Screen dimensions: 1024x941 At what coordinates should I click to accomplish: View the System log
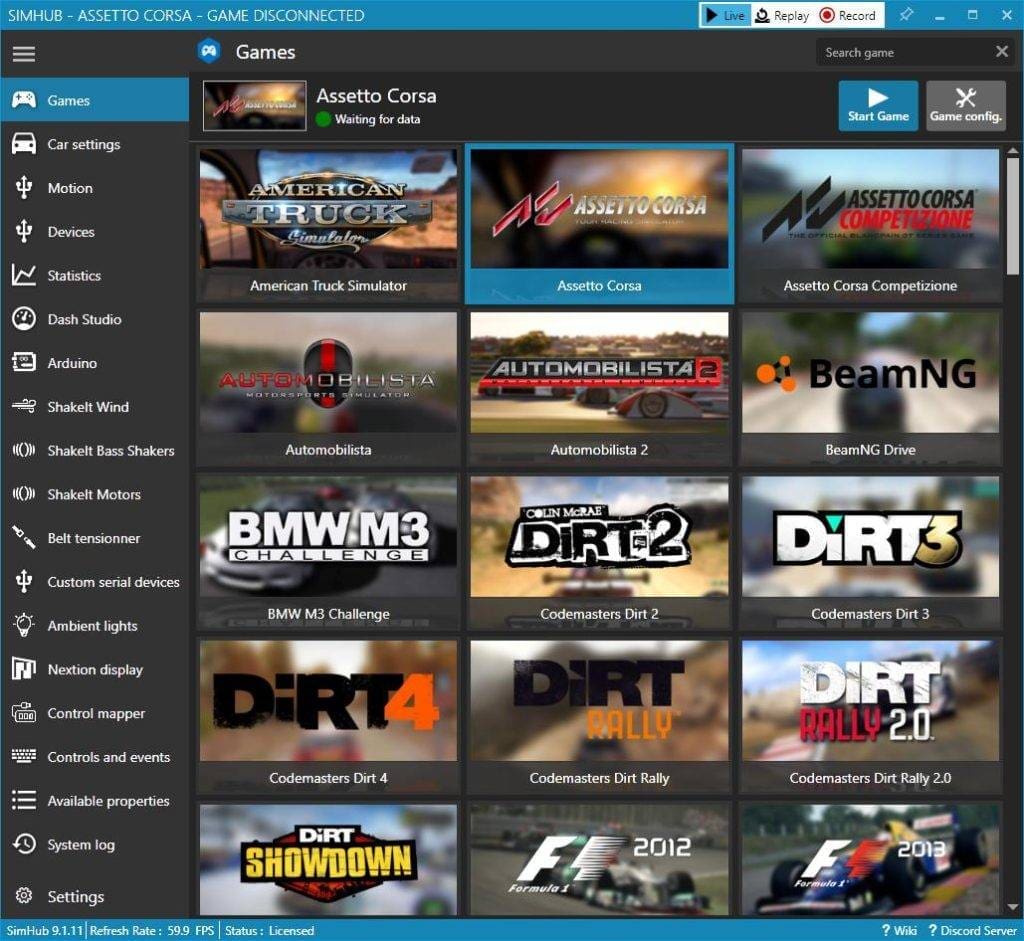[x=79, y=844]
